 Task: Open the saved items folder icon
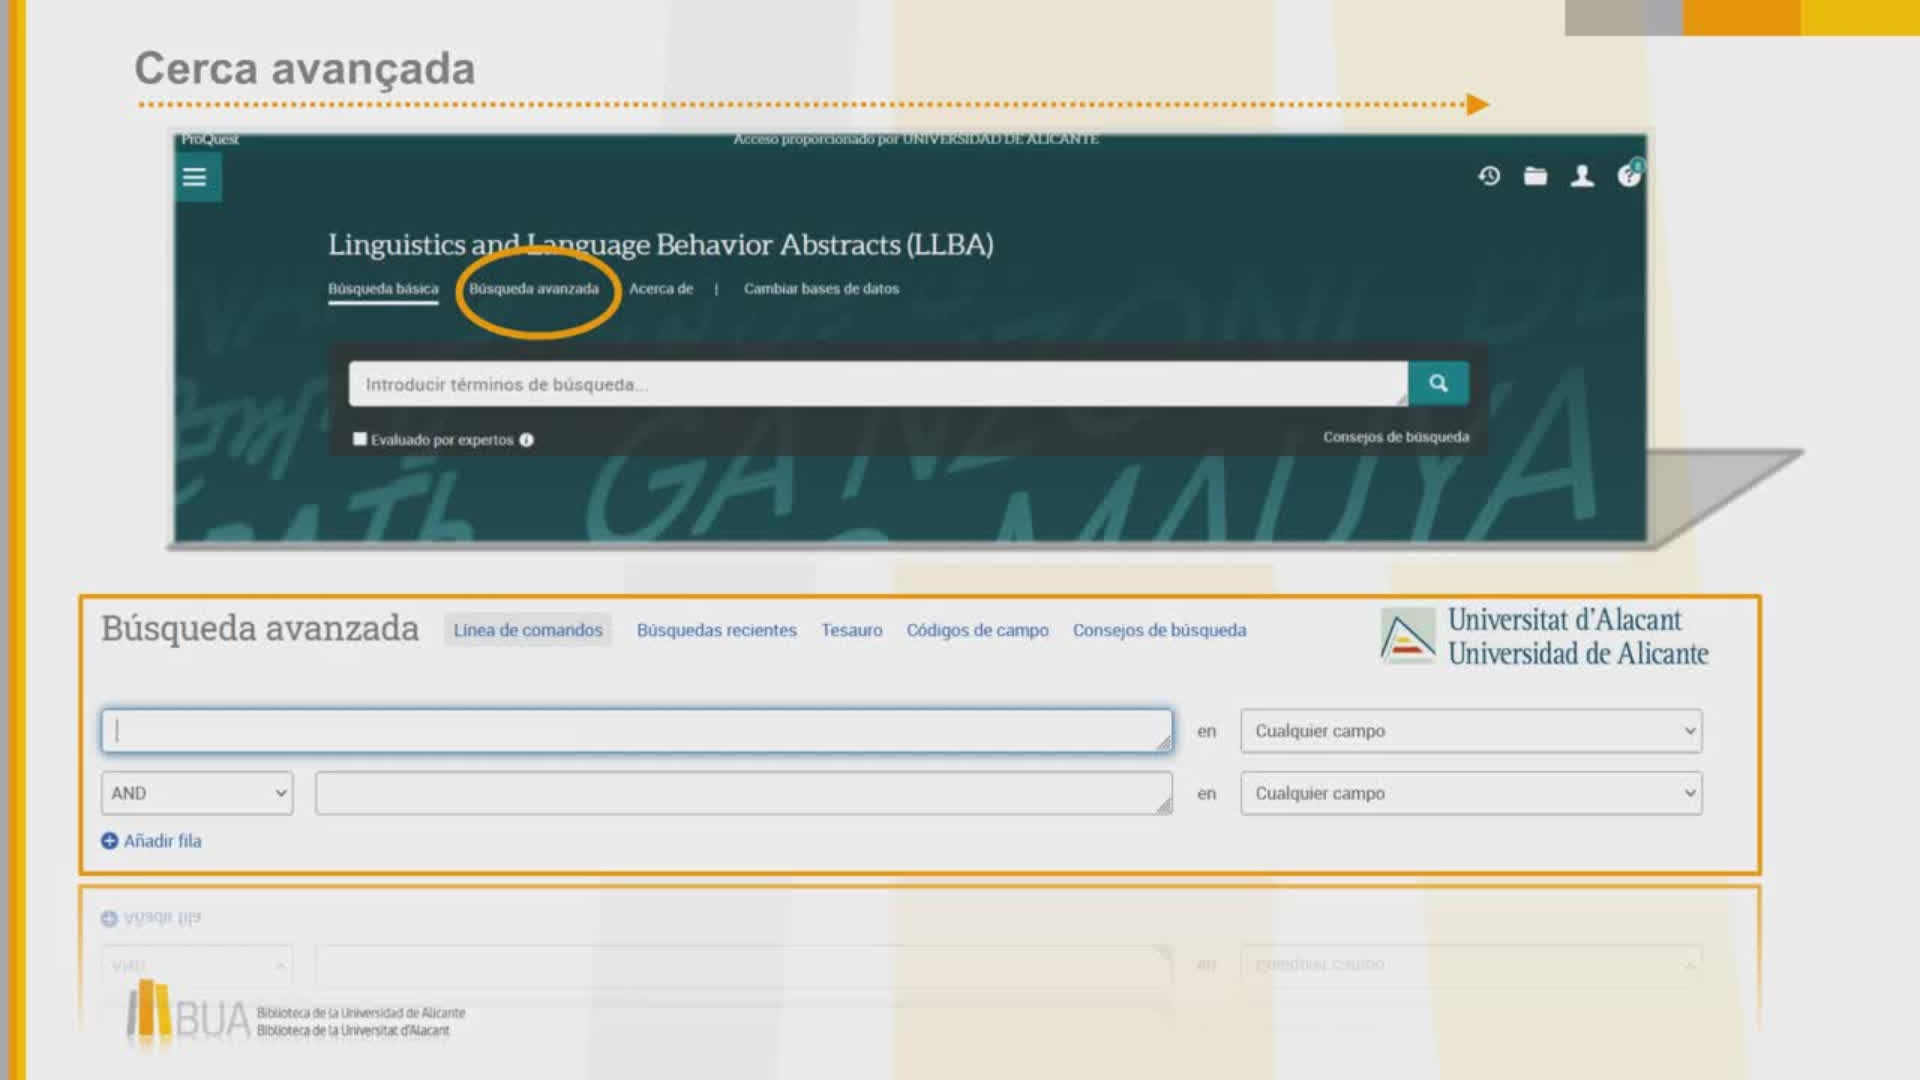[1535, 177]
